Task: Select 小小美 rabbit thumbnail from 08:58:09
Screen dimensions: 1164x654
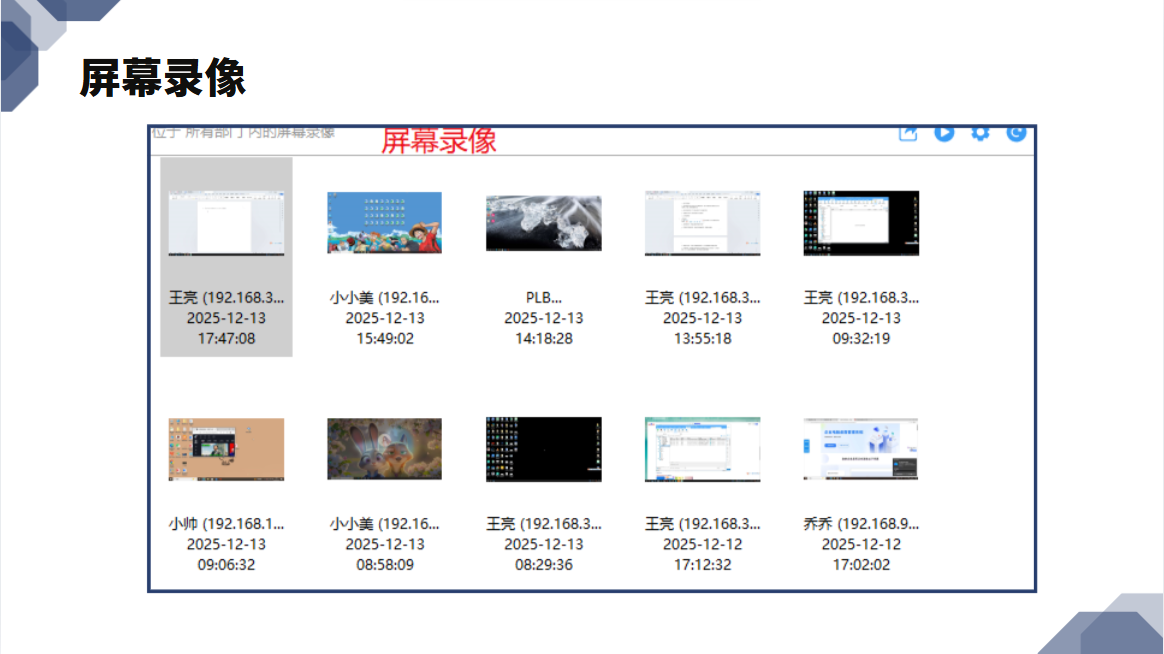Action: [x=385, y=449]
